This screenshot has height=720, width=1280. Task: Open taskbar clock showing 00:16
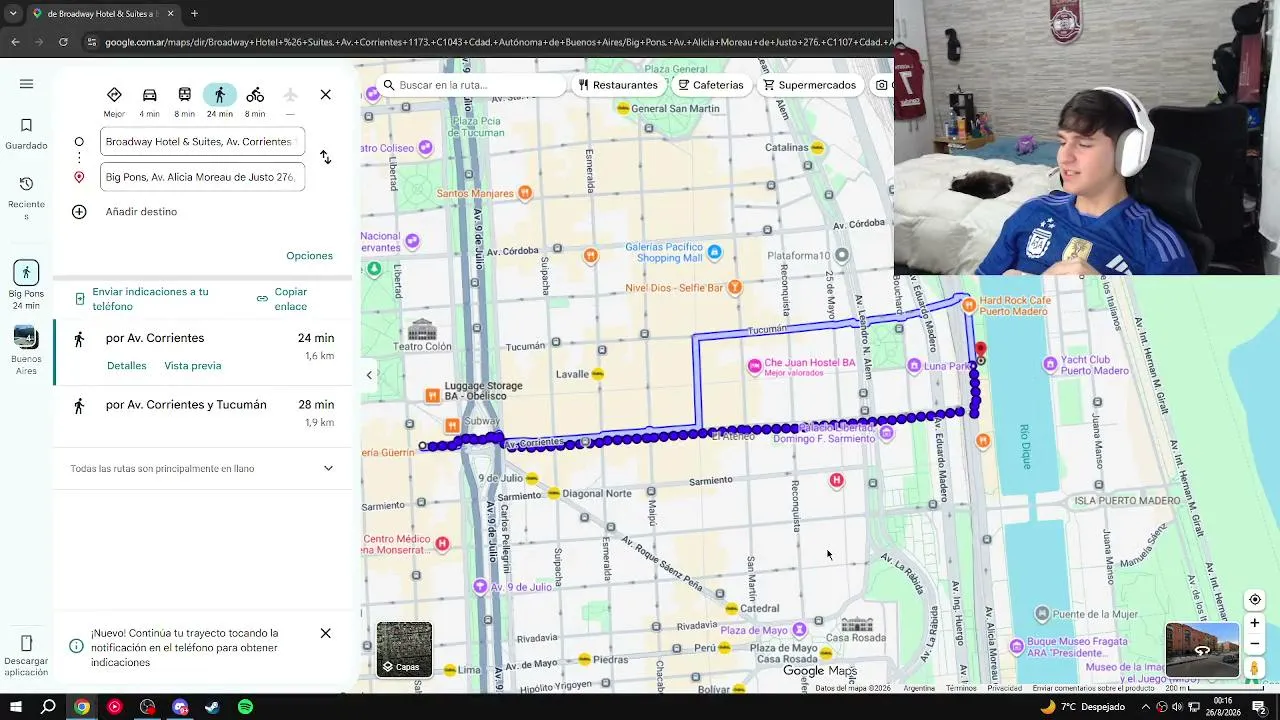1223,707
